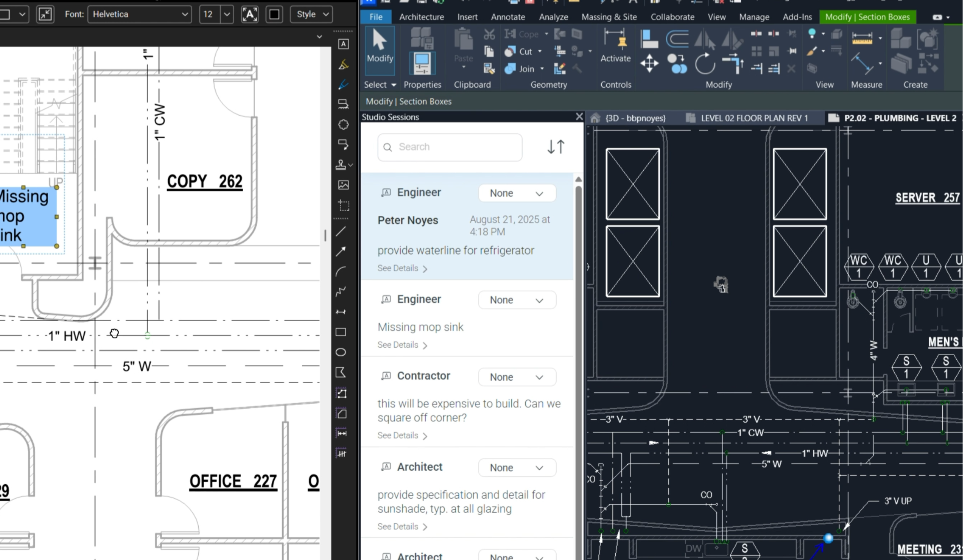This screenshot has height=560, width=963.
Task: Select the Missing mop sink text annotation
Action: [28, 216]
